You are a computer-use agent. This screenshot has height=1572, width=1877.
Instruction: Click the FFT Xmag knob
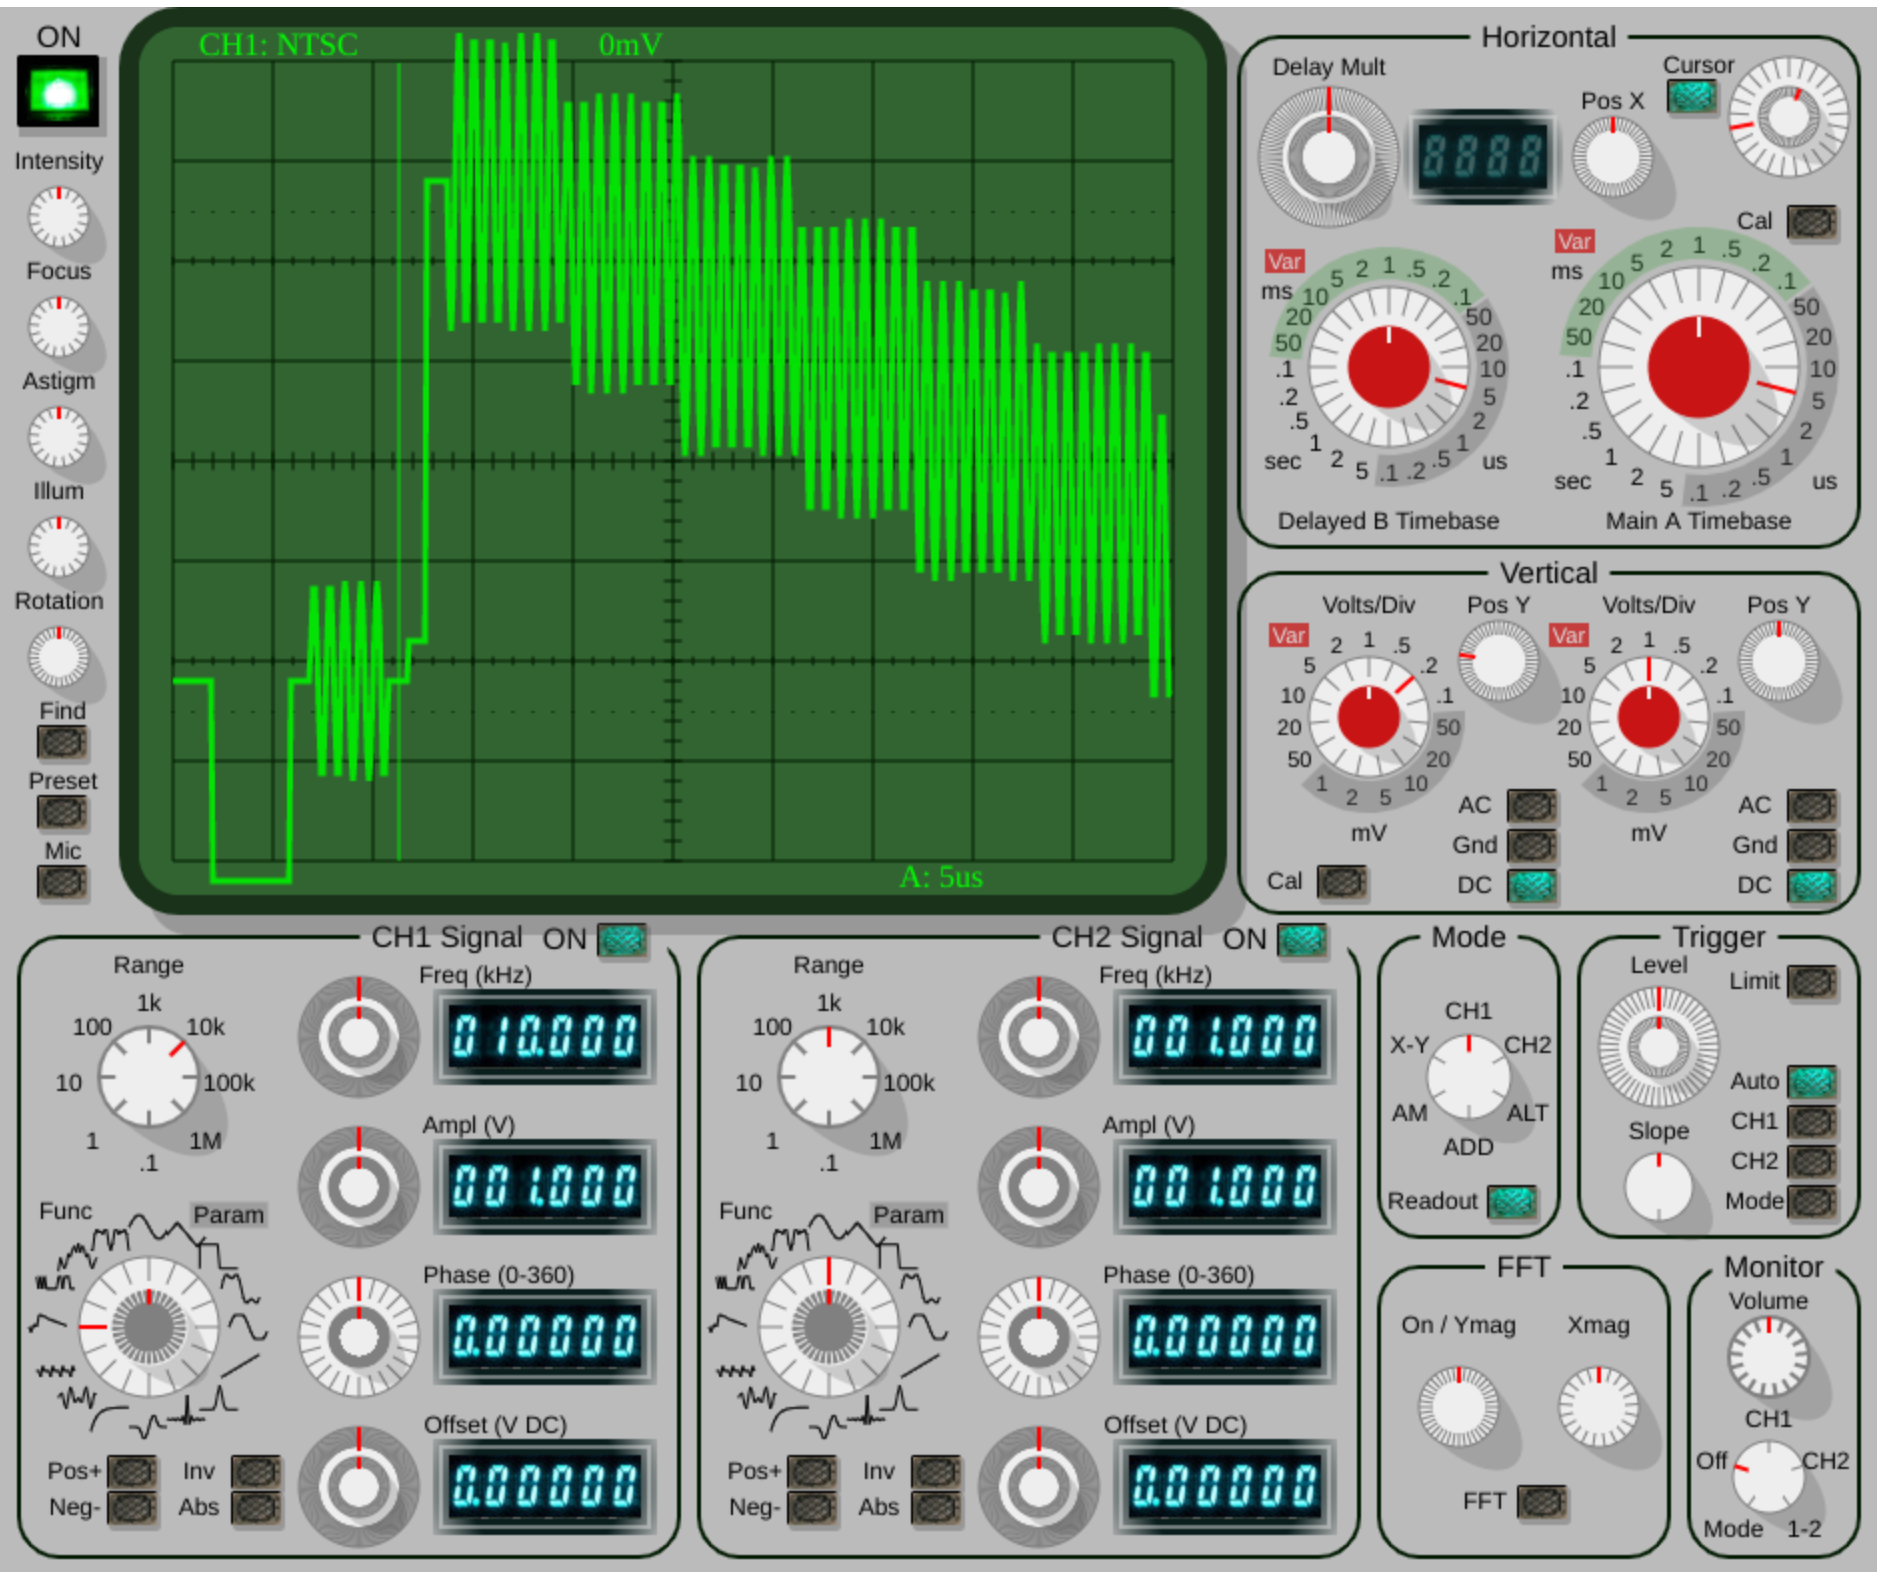1598,1407
